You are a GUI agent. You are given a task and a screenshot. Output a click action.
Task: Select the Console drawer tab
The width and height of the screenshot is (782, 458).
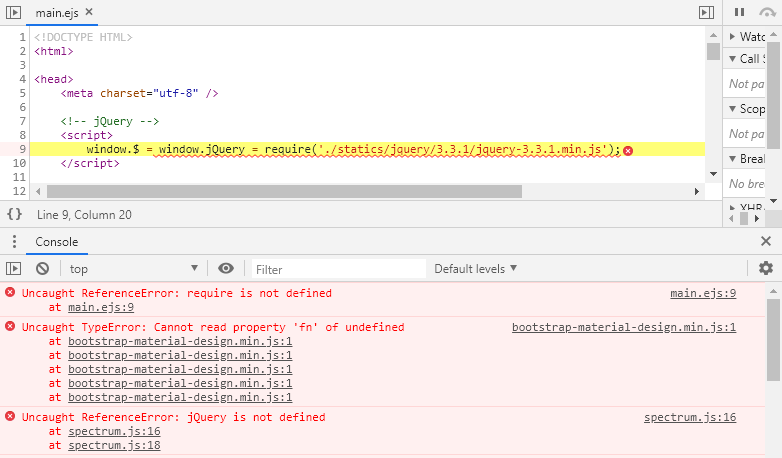[x=57, y=242]
